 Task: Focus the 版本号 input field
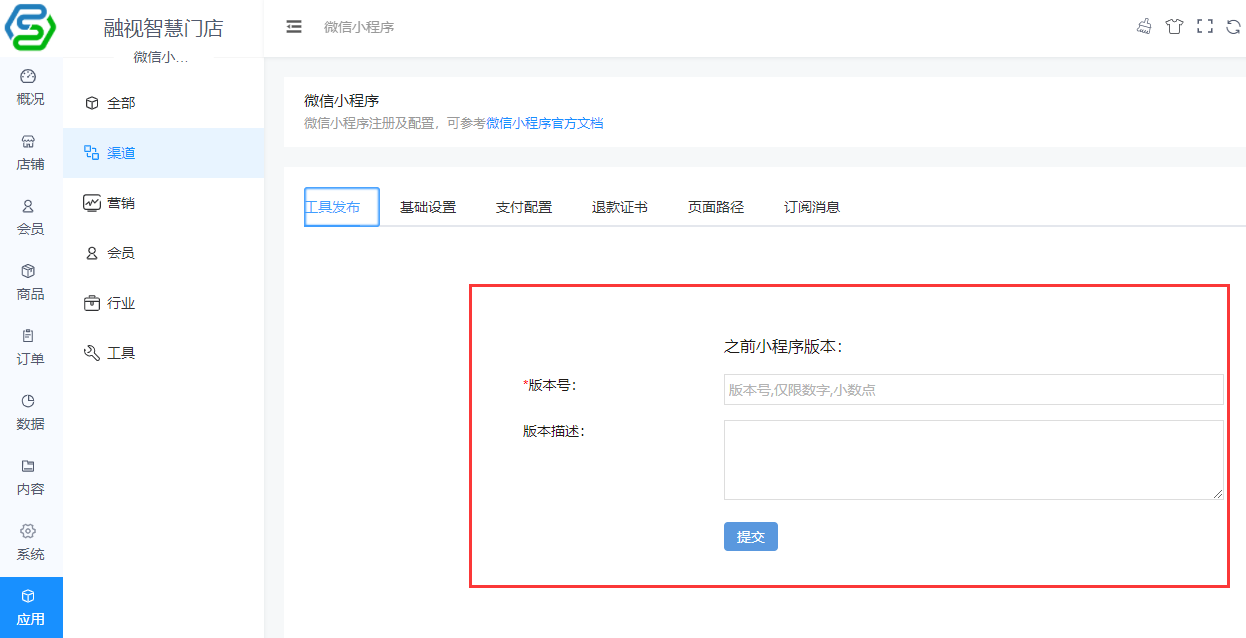[x=974, y=389]
